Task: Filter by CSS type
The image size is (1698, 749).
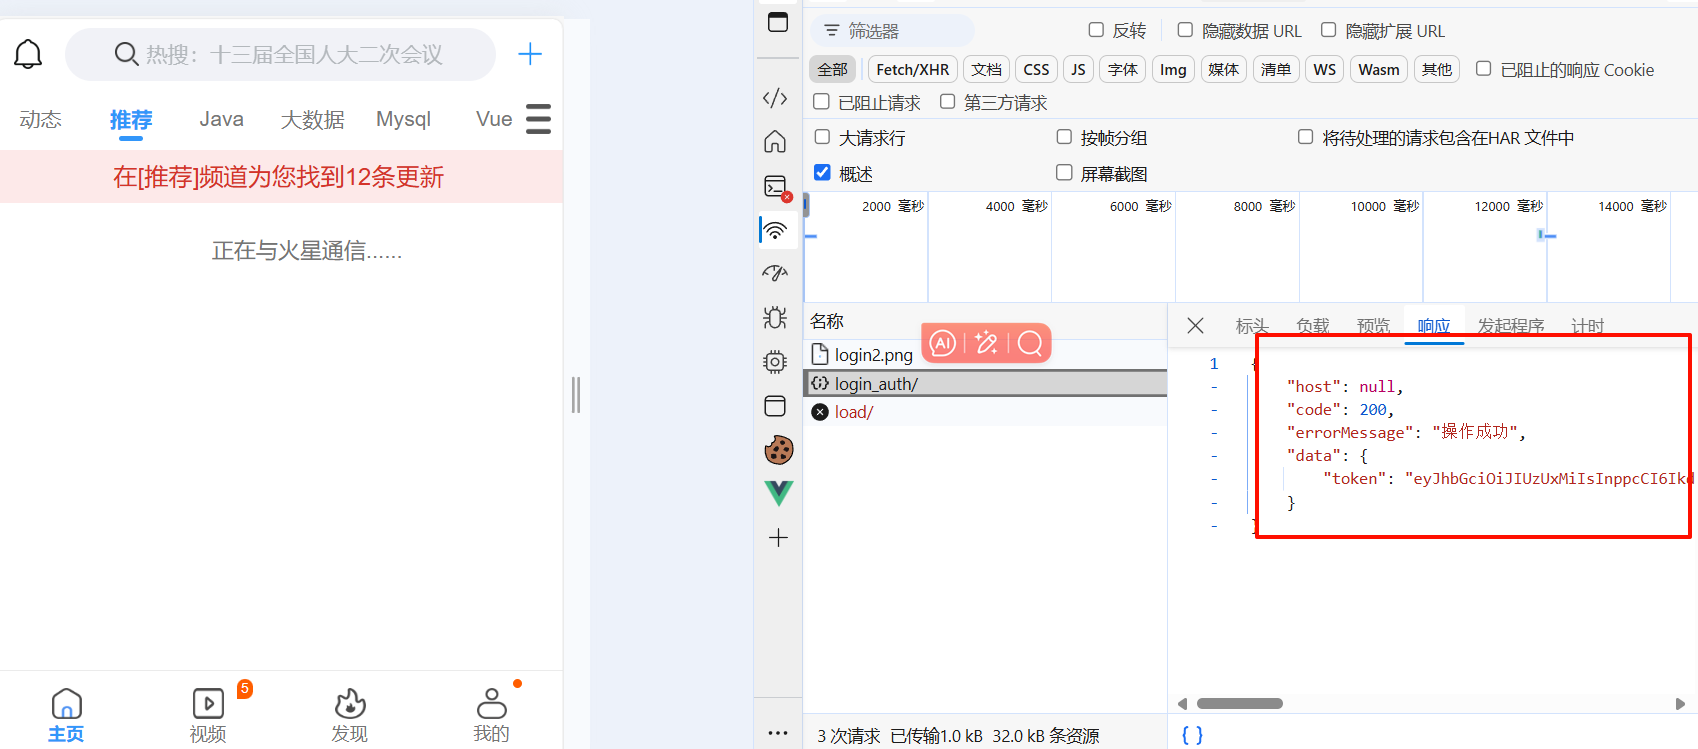Action: [1037, 69]
